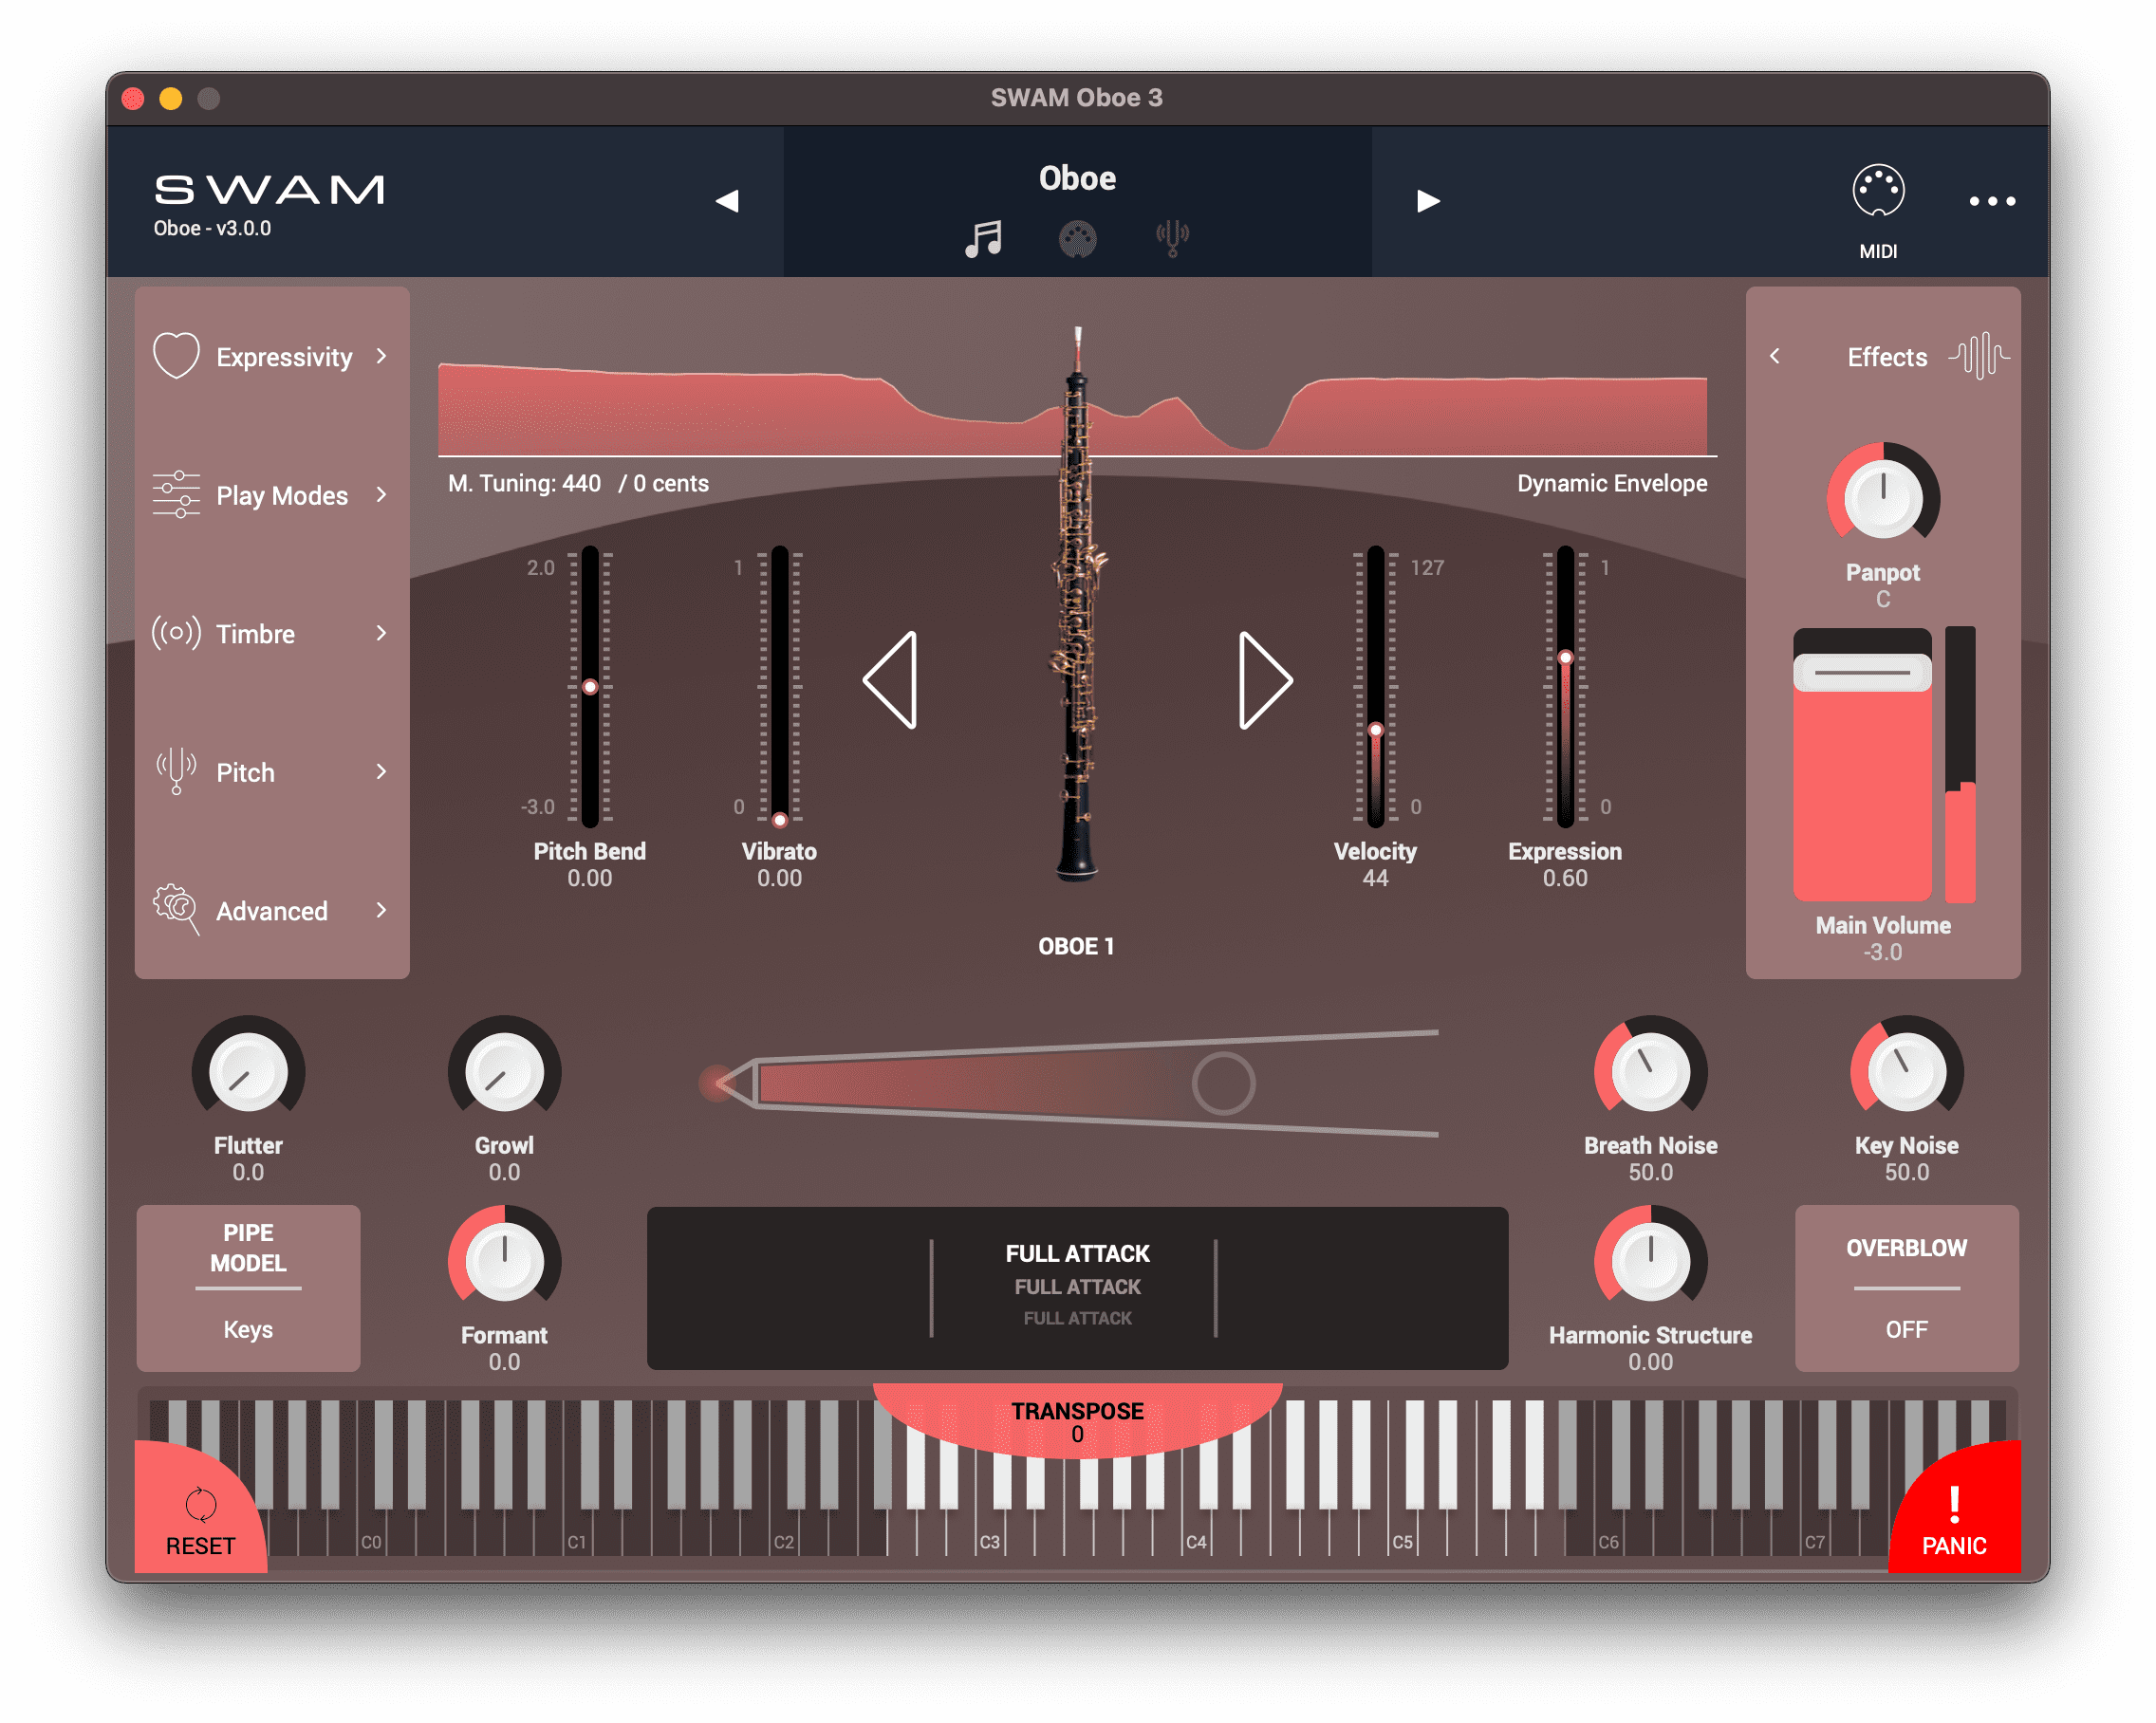This screenshot has height=1723, width=2156.
Task: Open the Effects section label
Action: [1886, 357]
